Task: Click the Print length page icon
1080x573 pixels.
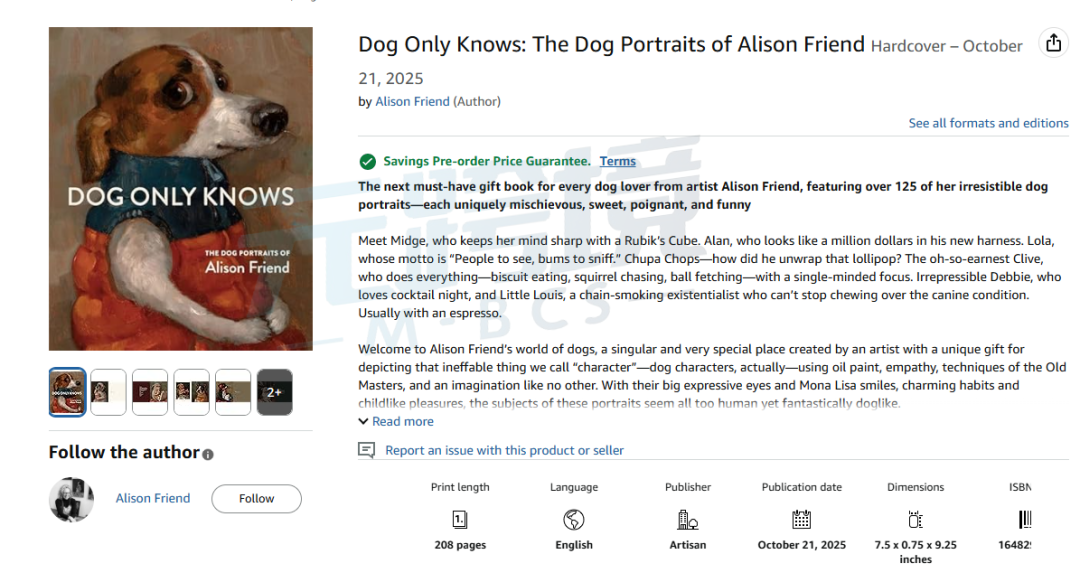Action: coord(460,519)
